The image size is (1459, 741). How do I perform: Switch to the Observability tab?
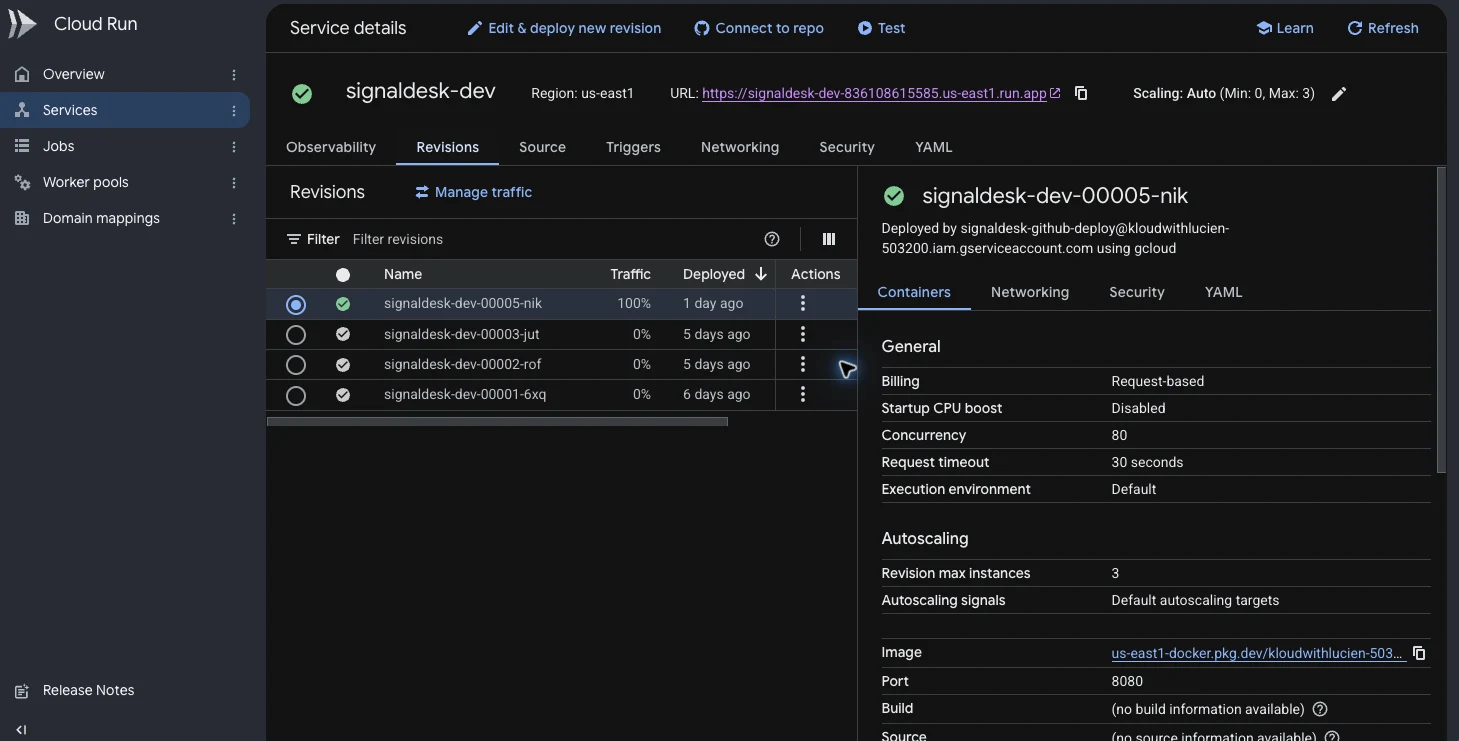click(331, 147)
